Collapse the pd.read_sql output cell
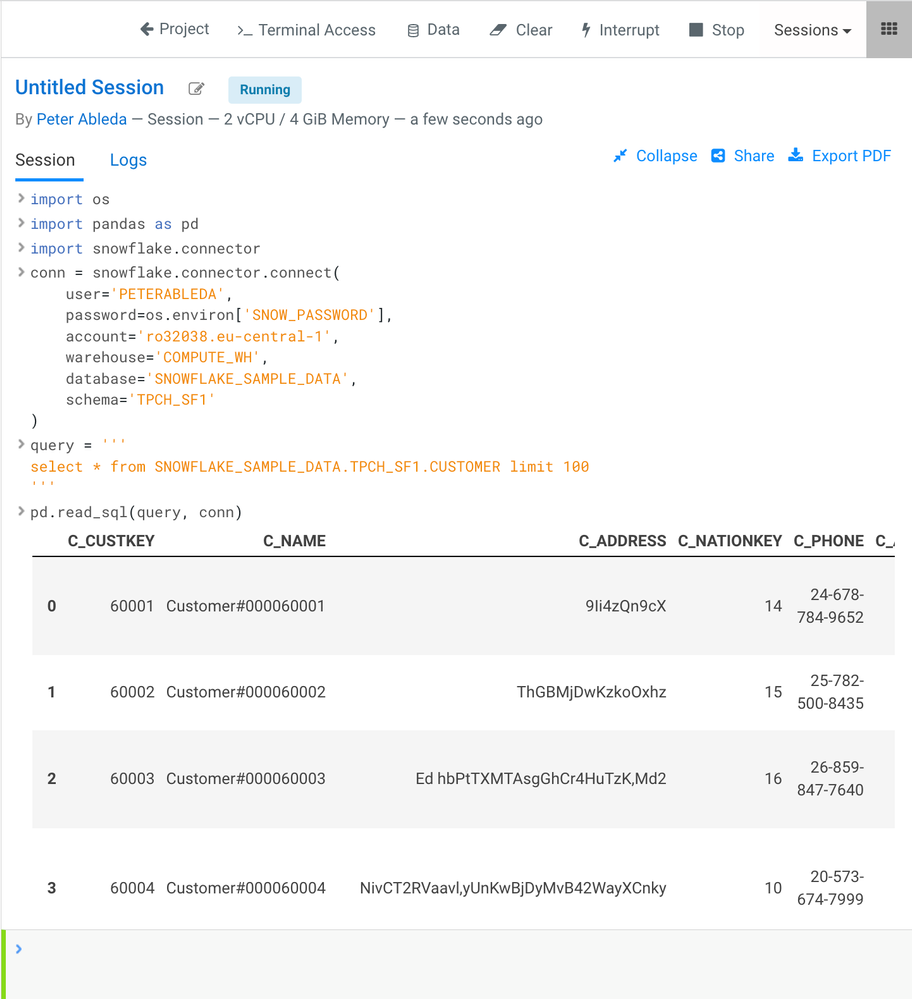The height and width of the screenshot is (999, 912). point(20,511)
